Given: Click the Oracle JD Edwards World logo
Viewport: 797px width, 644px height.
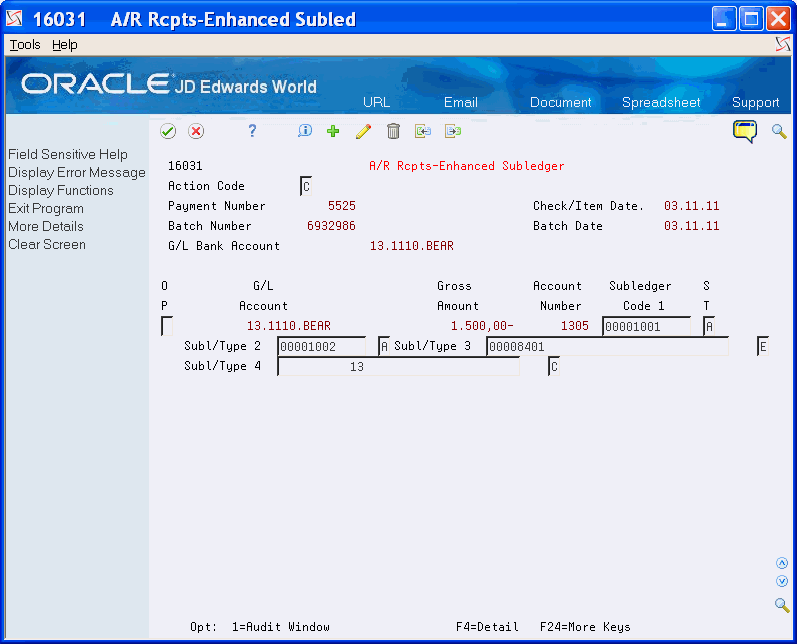Looking at the screenshot, I should 169,84.
